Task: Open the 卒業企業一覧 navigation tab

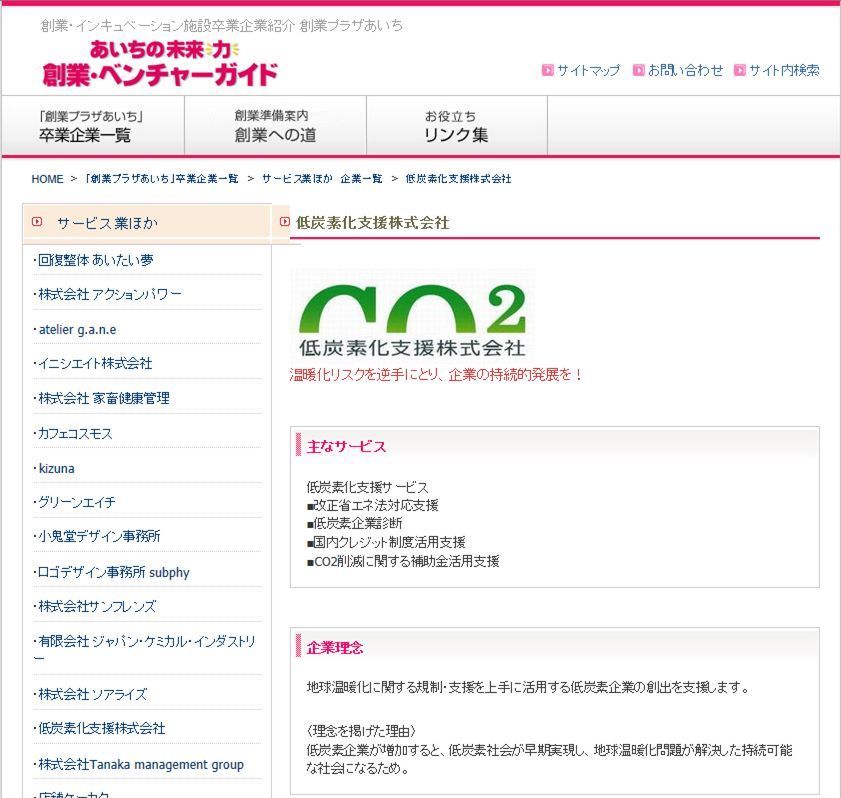Action: click(93, 126)
